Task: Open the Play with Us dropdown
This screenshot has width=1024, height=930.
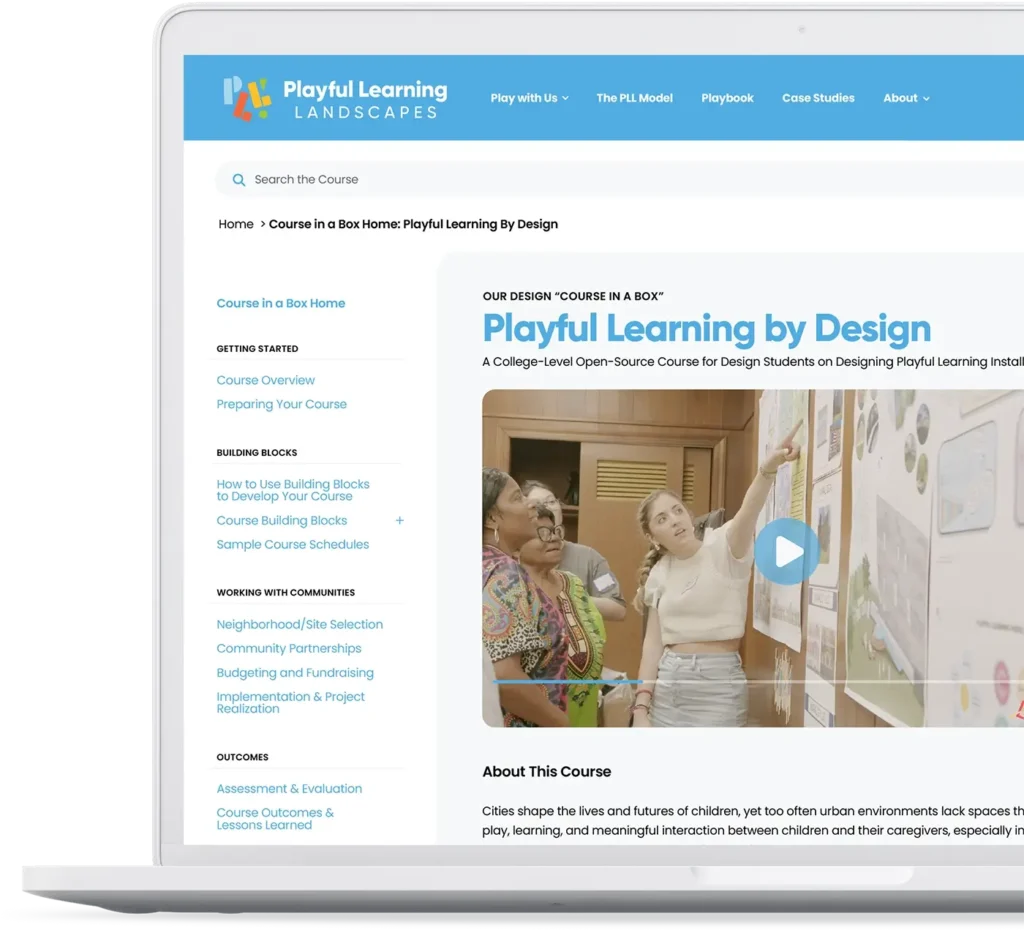Action: pyautogui.click(x=529, y=98)
